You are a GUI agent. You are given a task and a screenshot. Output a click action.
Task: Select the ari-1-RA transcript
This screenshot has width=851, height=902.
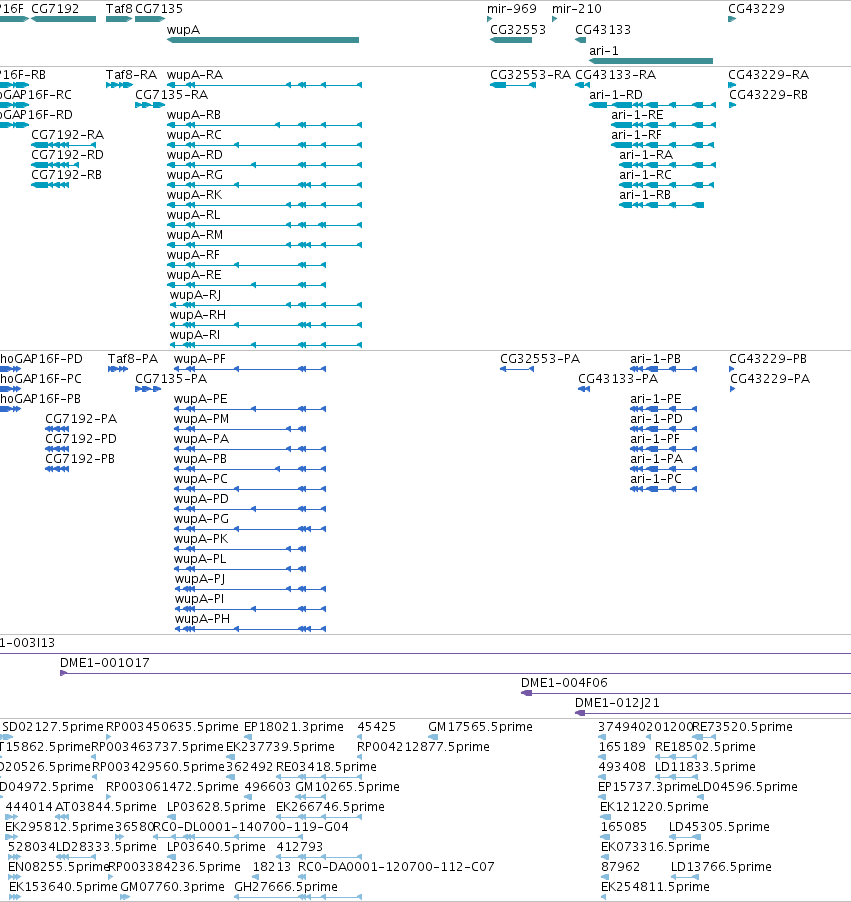[646, 155]
